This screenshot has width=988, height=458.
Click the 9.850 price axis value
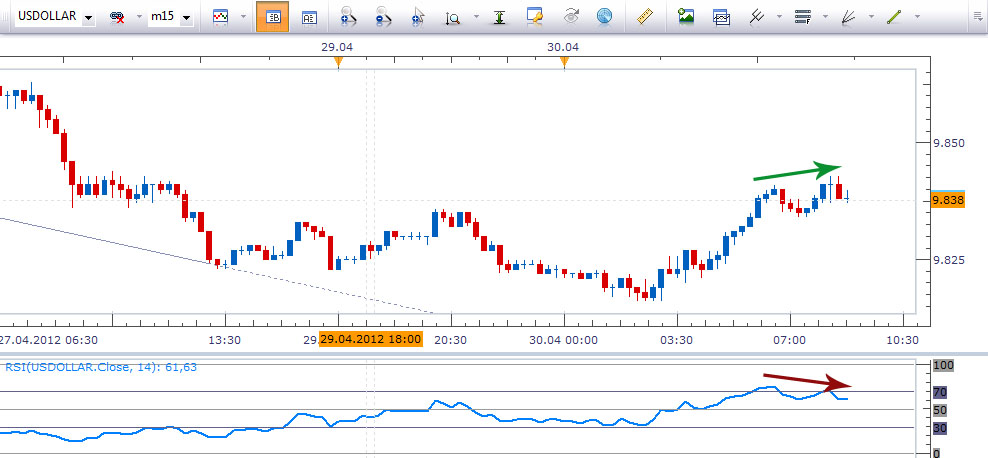950,143
